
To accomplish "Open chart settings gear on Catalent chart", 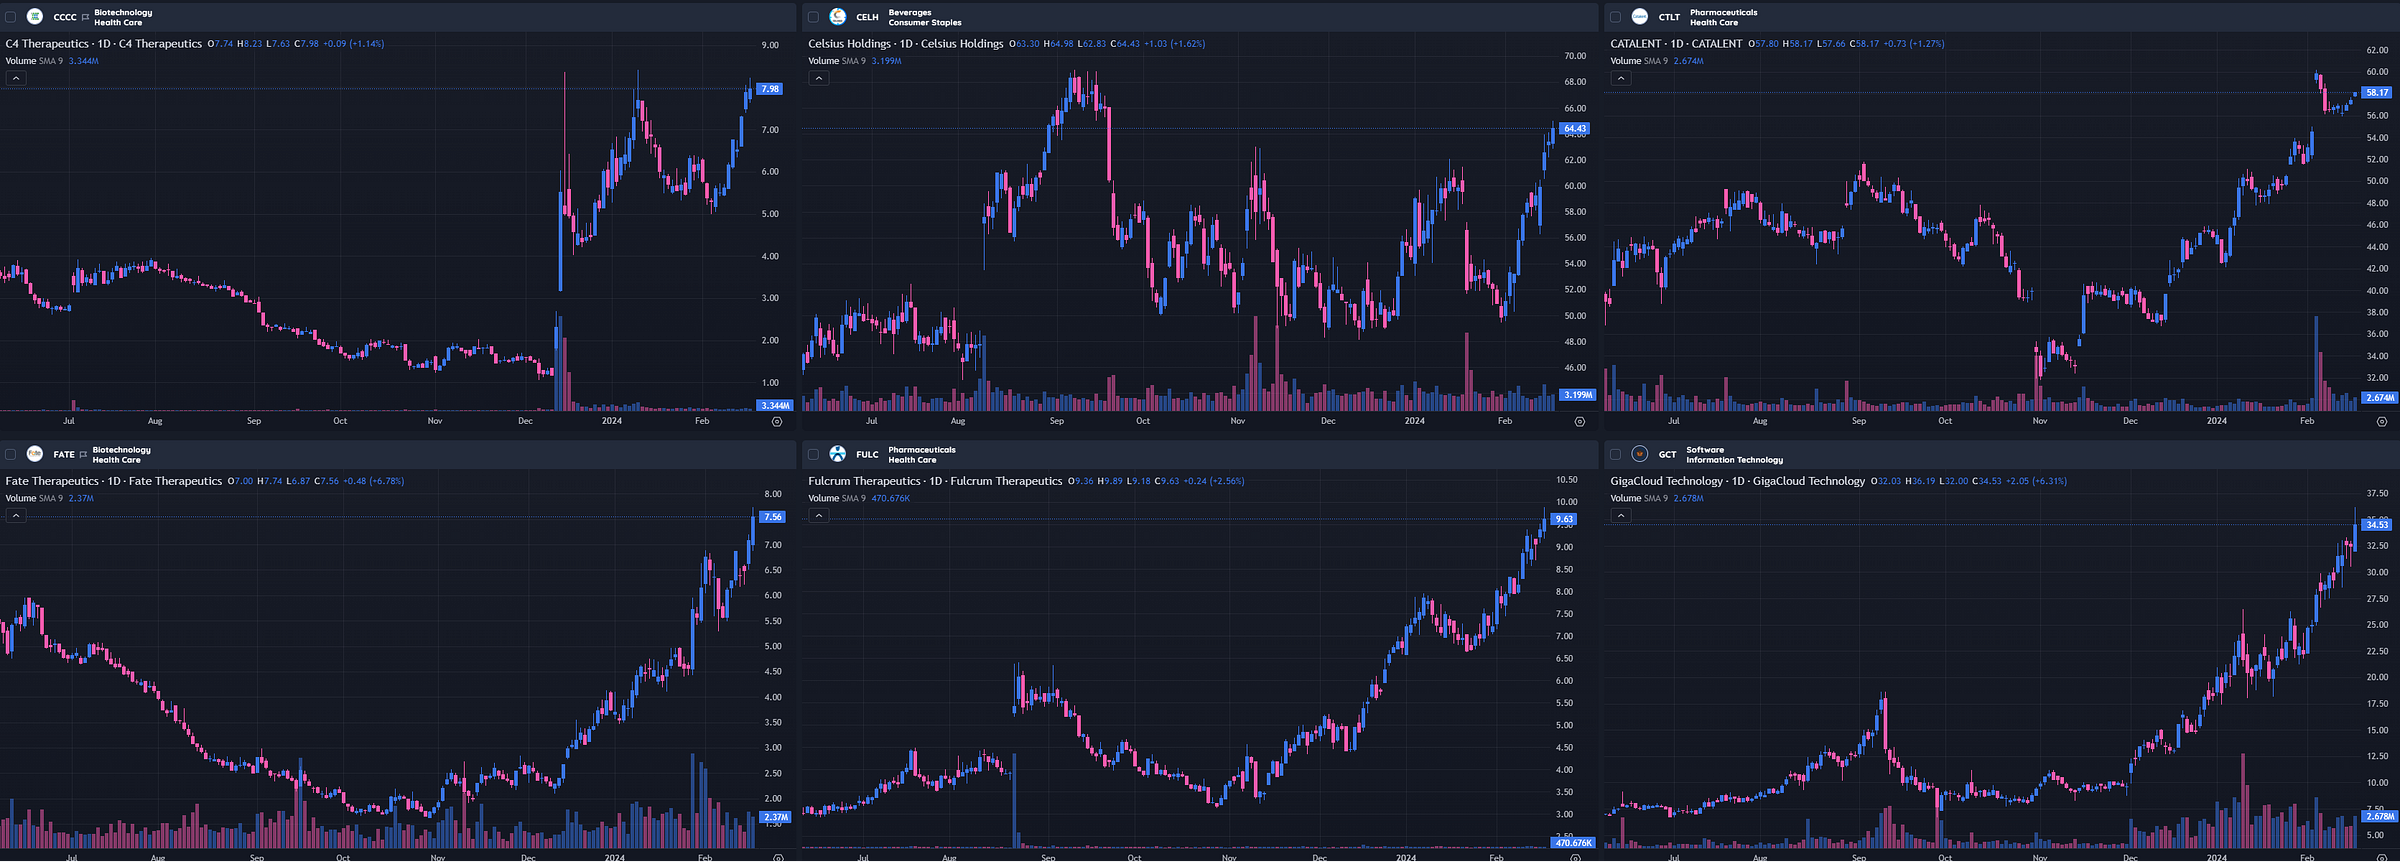I will [x=2382, y=422].
